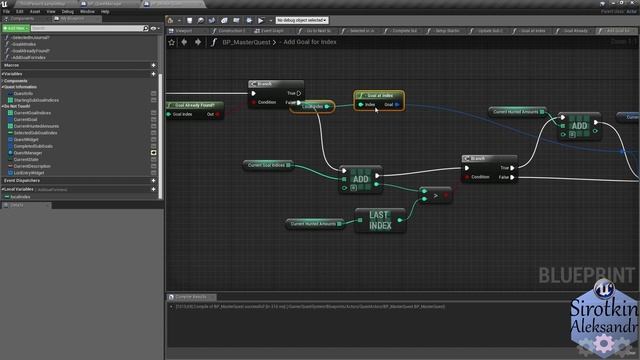This screenshot has width=640, height=360.
Task: Open the Compiler Results tab
Action: coord(191,297)
